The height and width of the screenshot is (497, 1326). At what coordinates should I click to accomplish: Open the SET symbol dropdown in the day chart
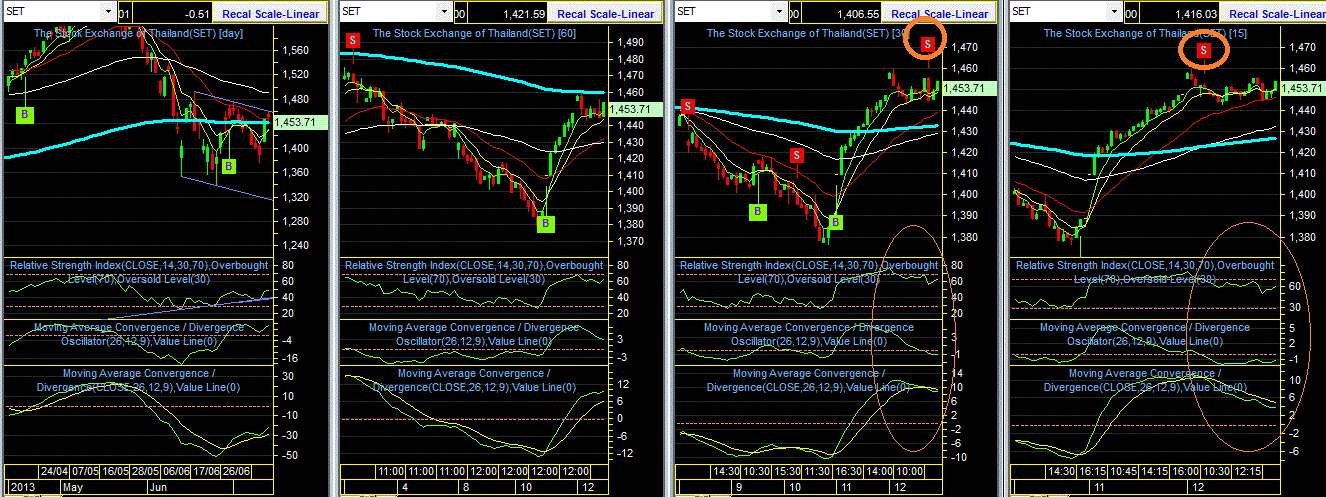click(107, 11)
